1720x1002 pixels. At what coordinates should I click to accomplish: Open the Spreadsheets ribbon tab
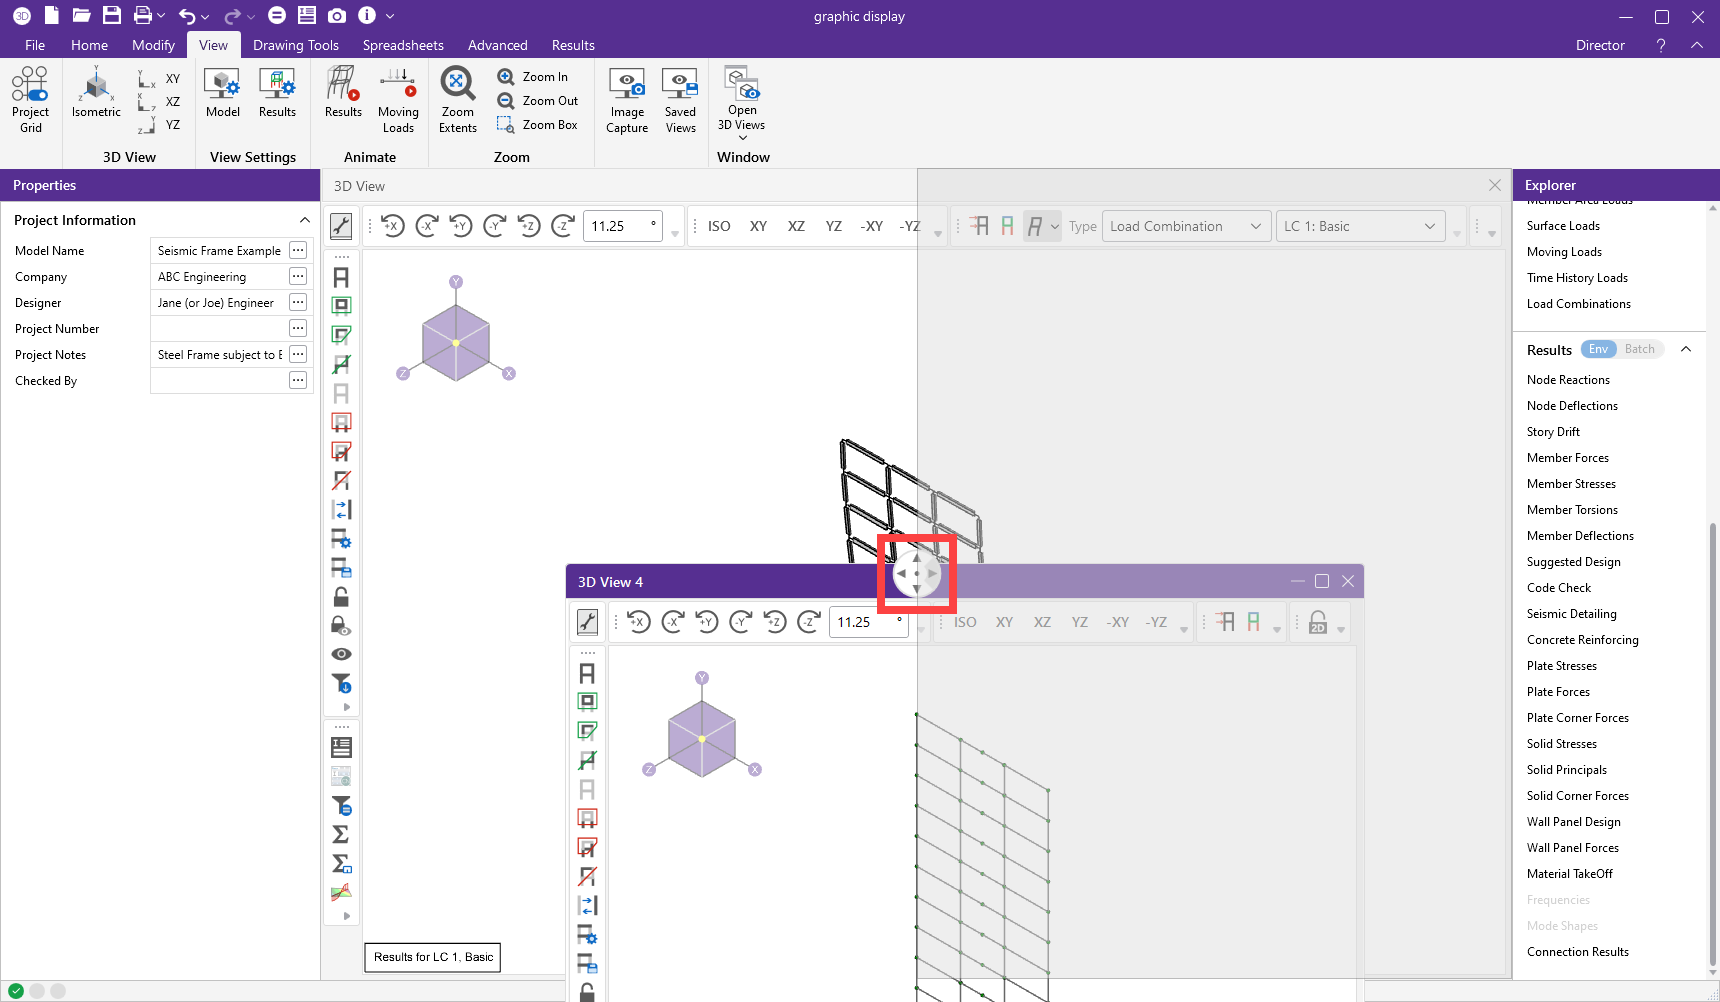(403, 45)
